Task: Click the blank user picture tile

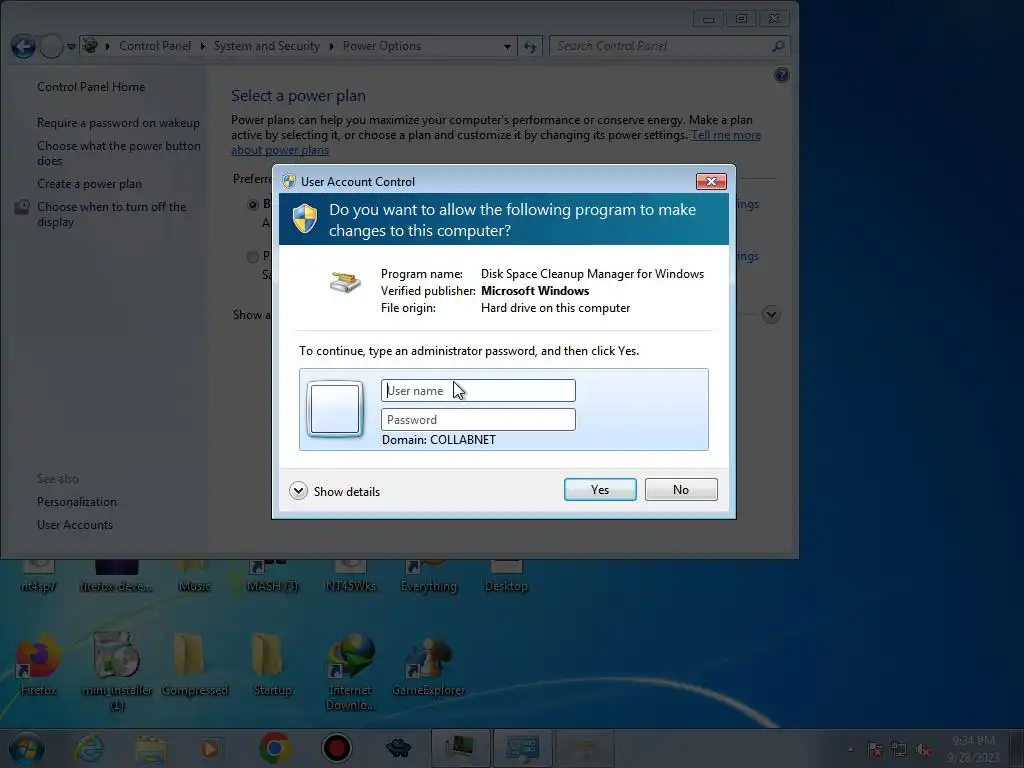Action: pyautogui.click(x=335, y=409)
